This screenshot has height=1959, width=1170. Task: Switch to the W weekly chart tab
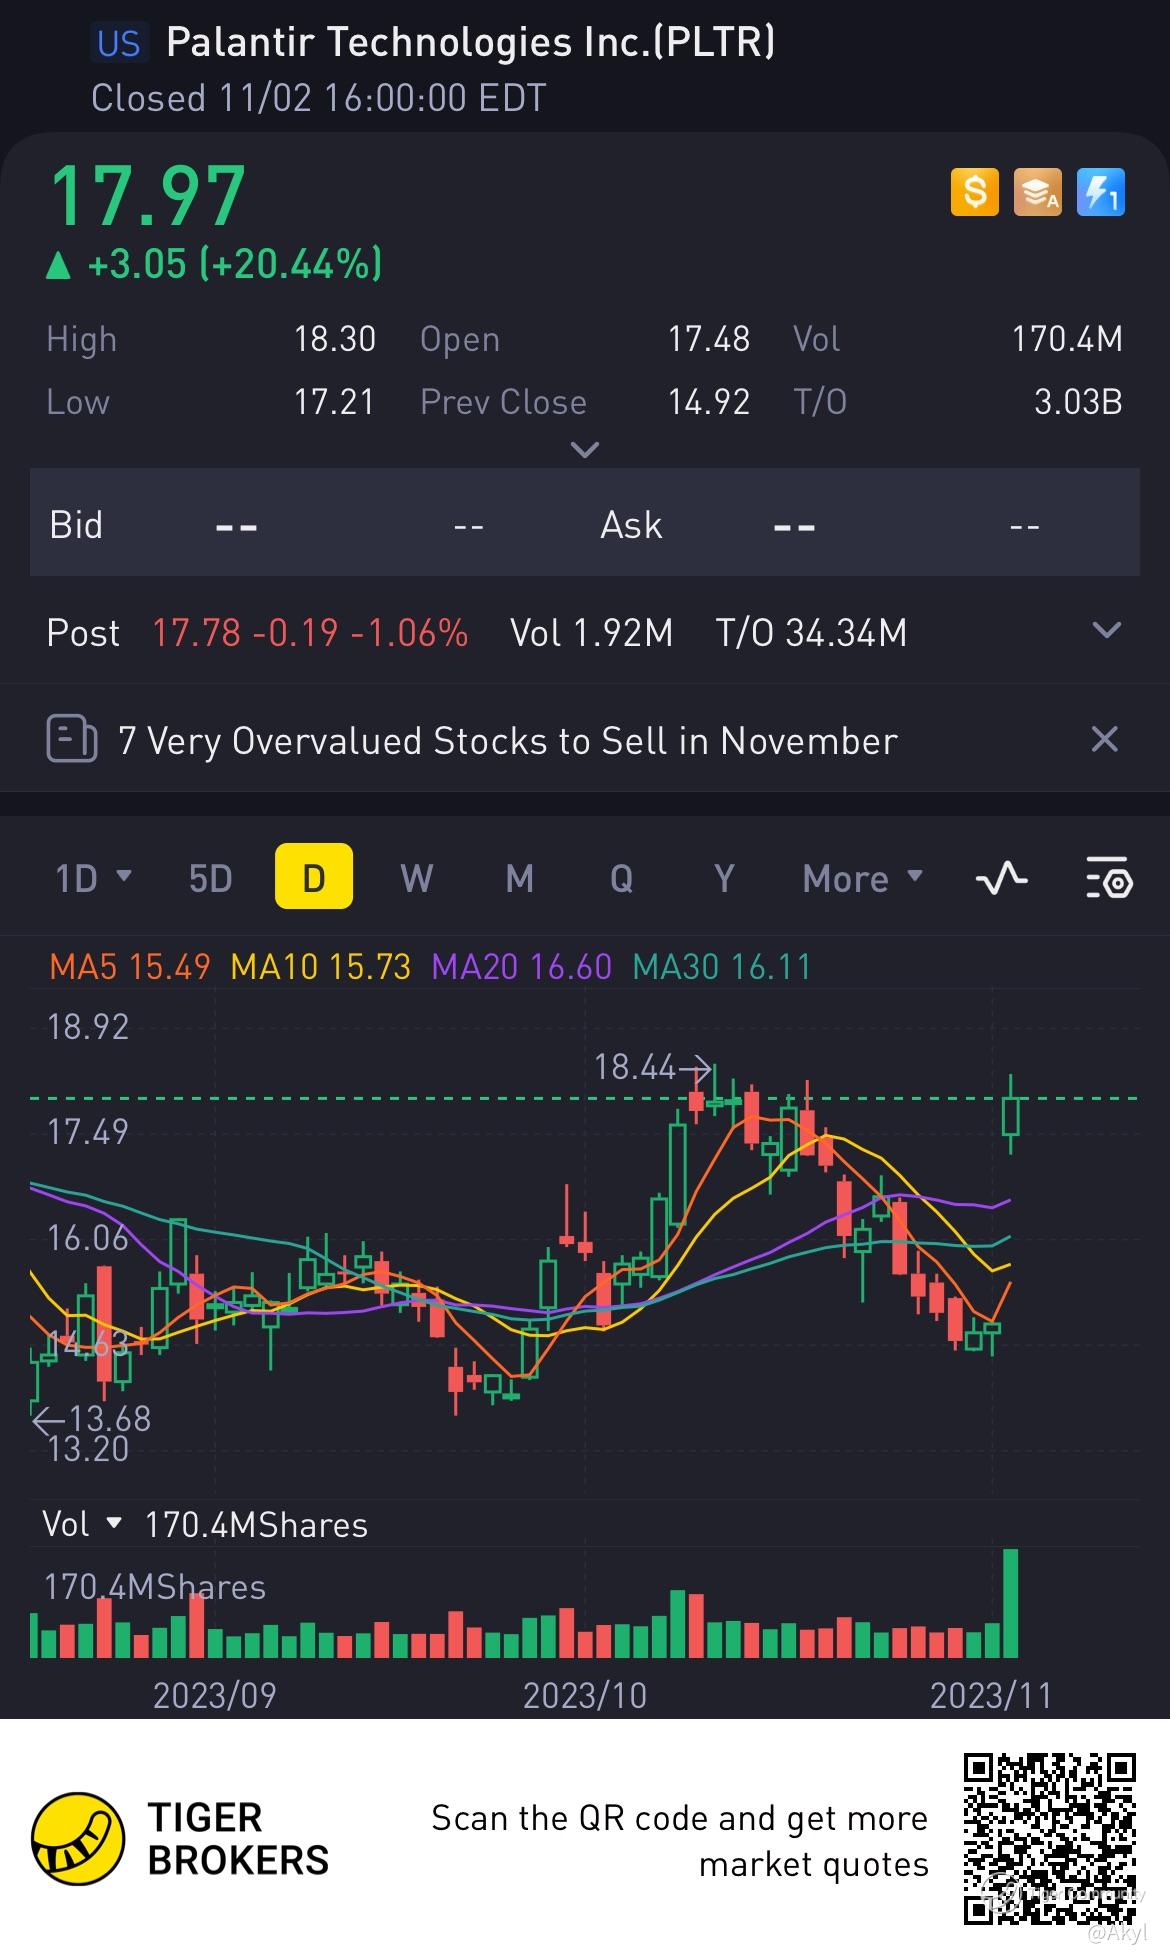(x=417, y=878)
